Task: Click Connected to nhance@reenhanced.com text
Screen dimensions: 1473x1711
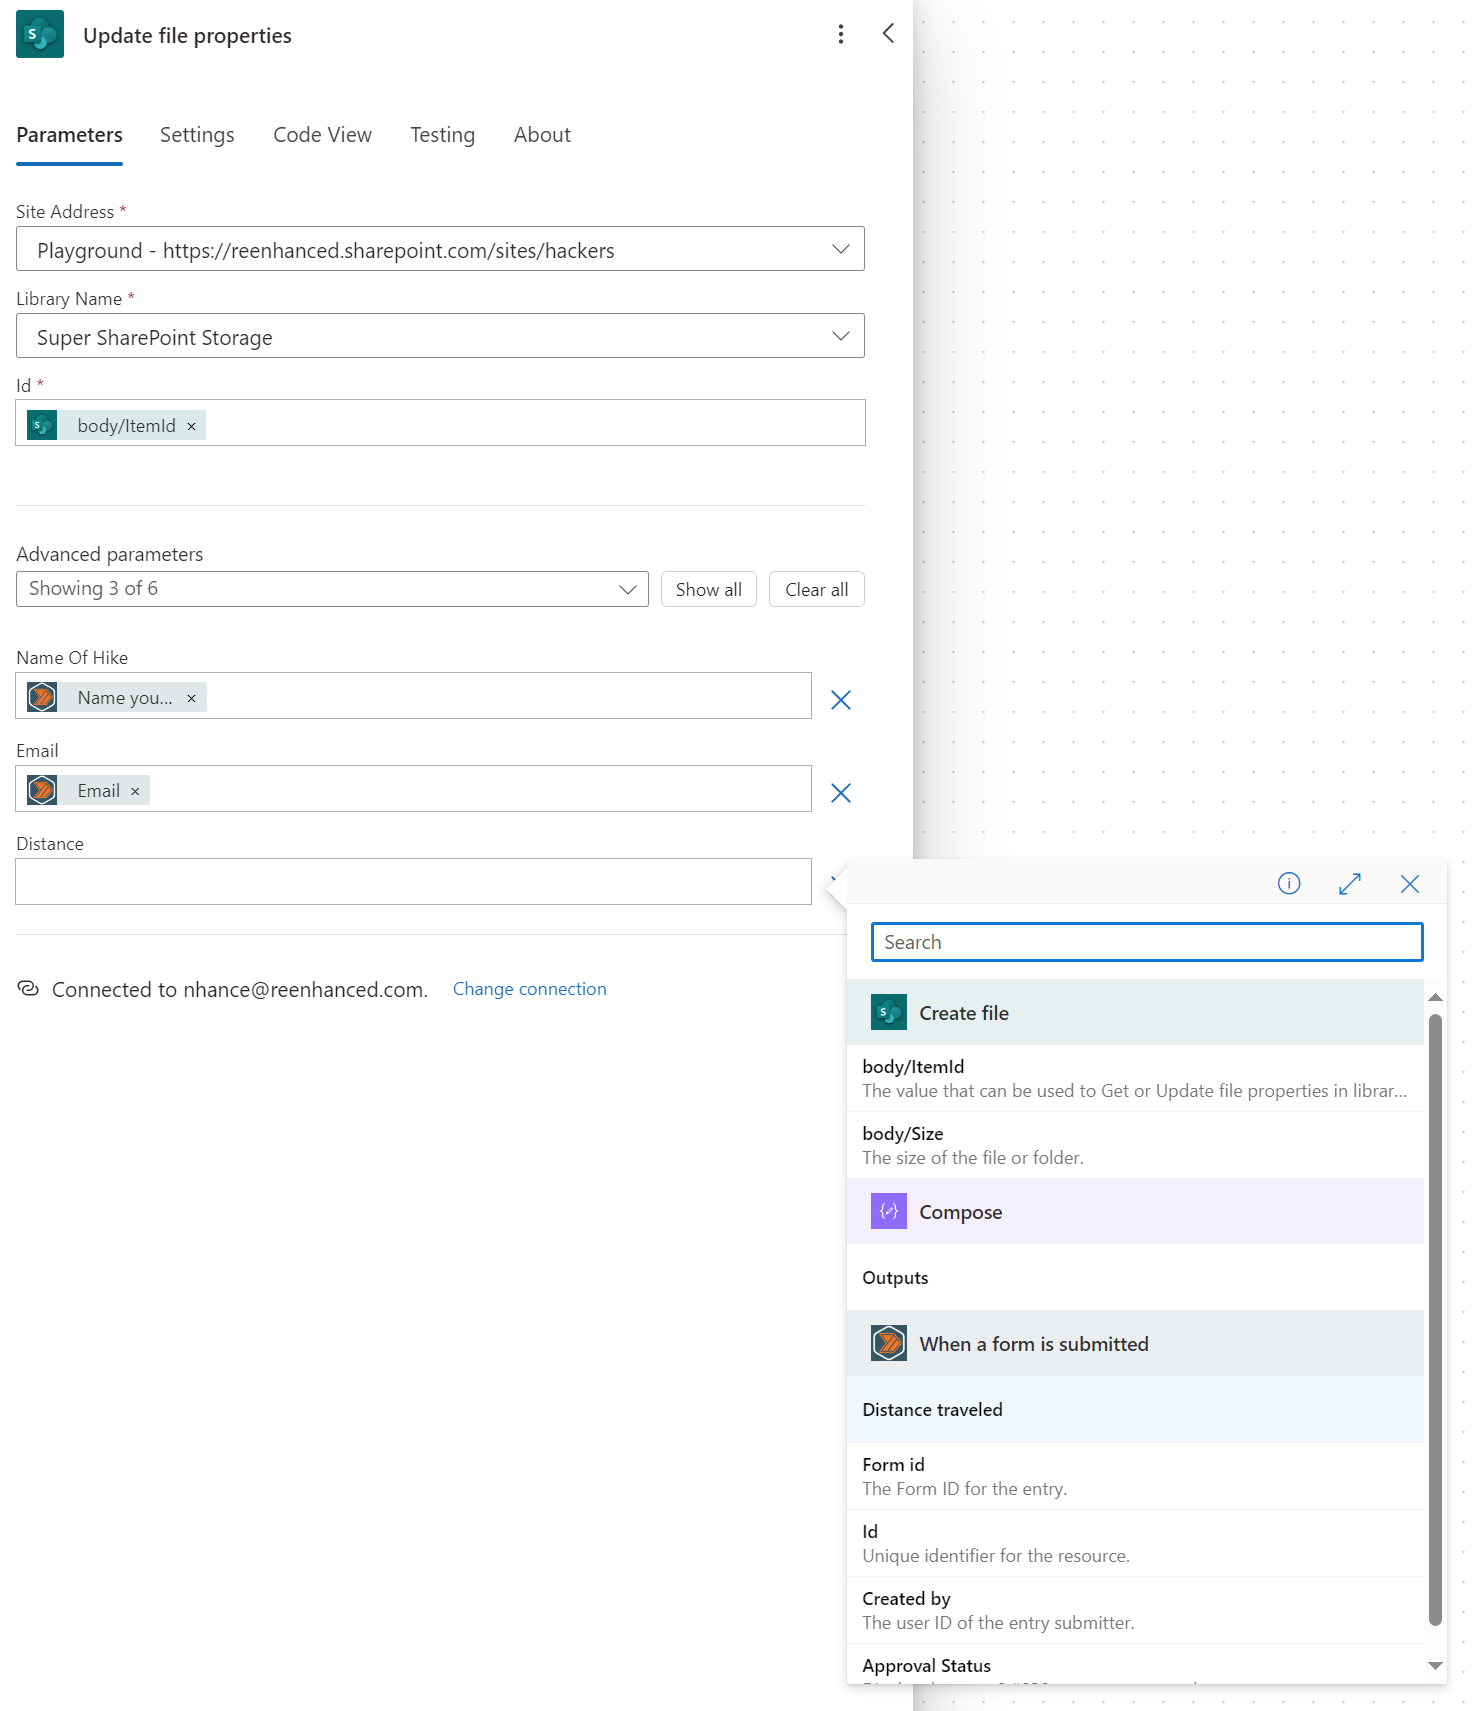Action: tap(240, 989)
